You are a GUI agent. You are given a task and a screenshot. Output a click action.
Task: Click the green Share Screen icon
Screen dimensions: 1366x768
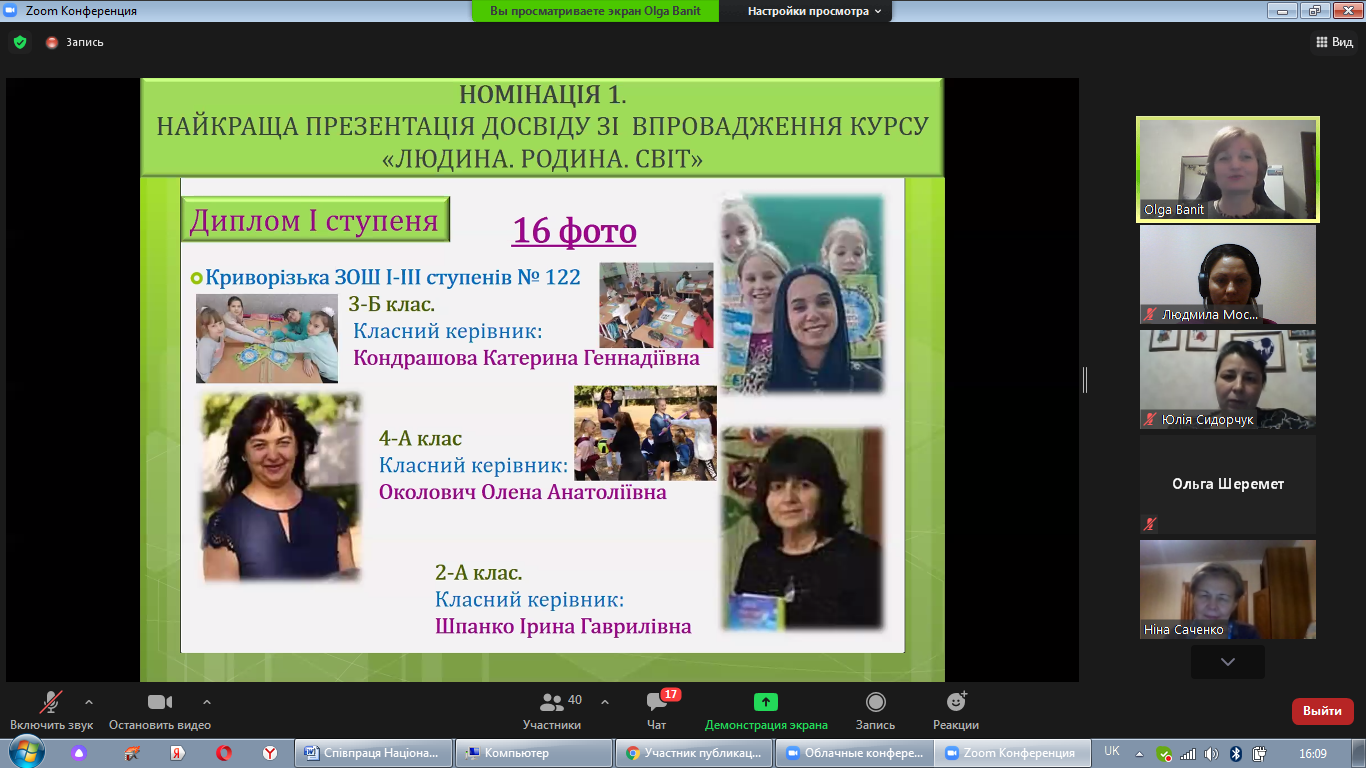(766, 702)
